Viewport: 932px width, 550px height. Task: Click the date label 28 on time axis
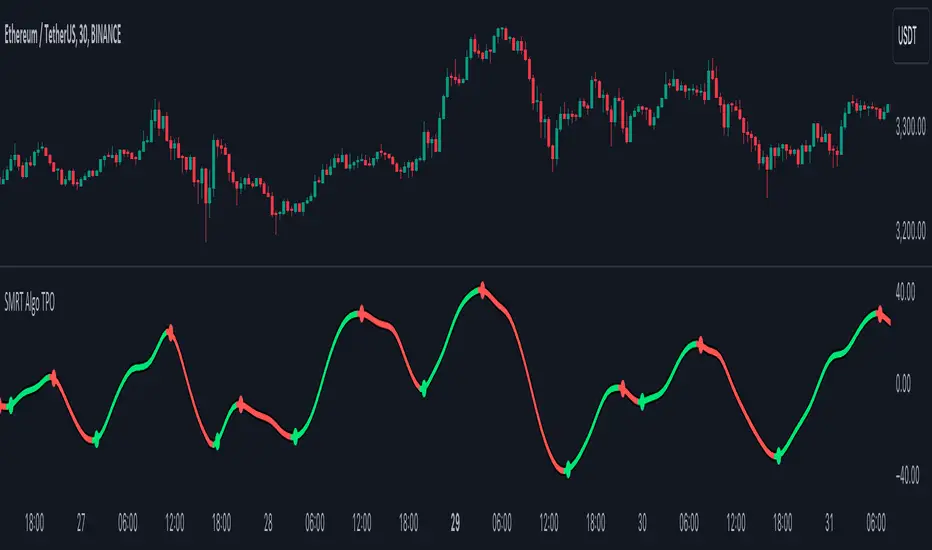click(268, 522)
